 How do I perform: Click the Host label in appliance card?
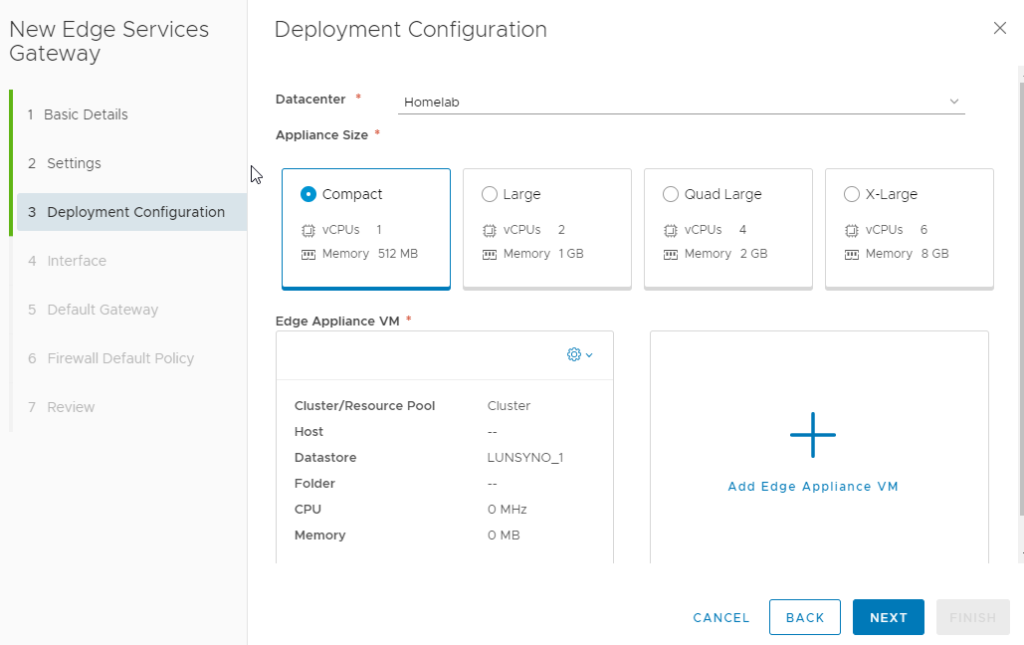tap(309, 432)
